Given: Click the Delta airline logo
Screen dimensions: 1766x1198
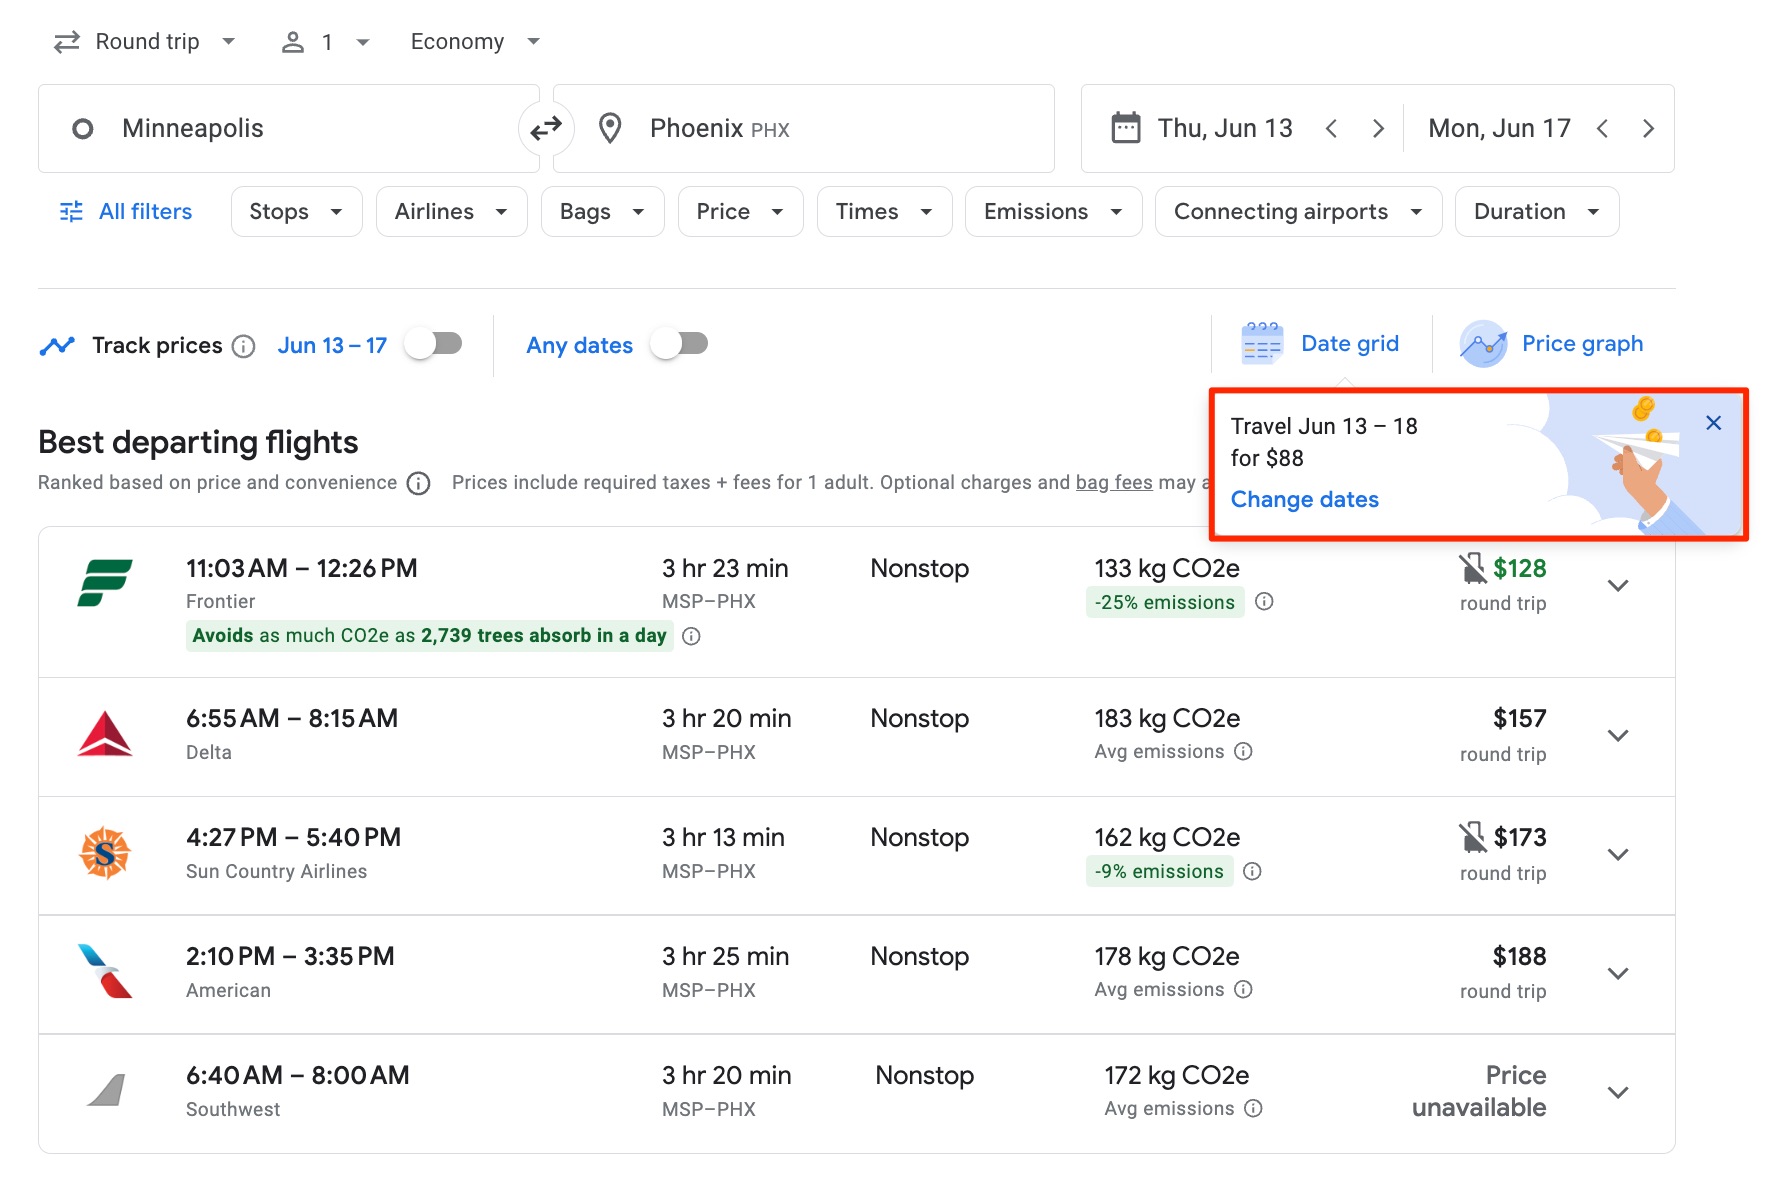Looking at the screenshot, I should coord(107,732).
